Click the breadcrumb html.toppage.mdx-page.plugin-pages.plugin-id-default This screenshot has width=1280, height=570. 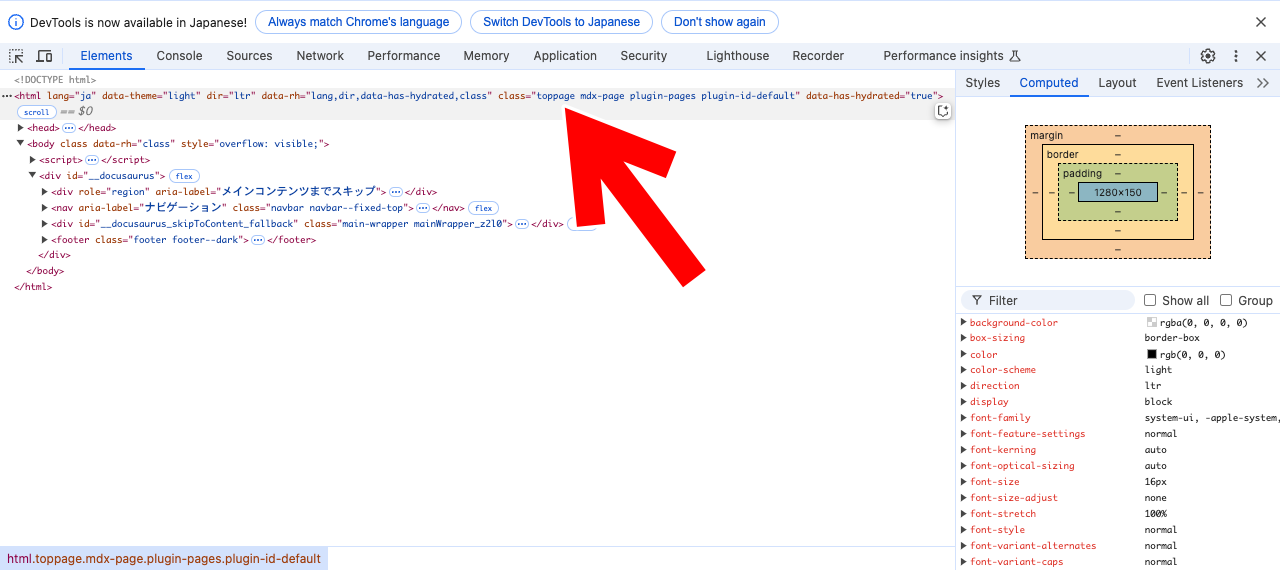164,559
